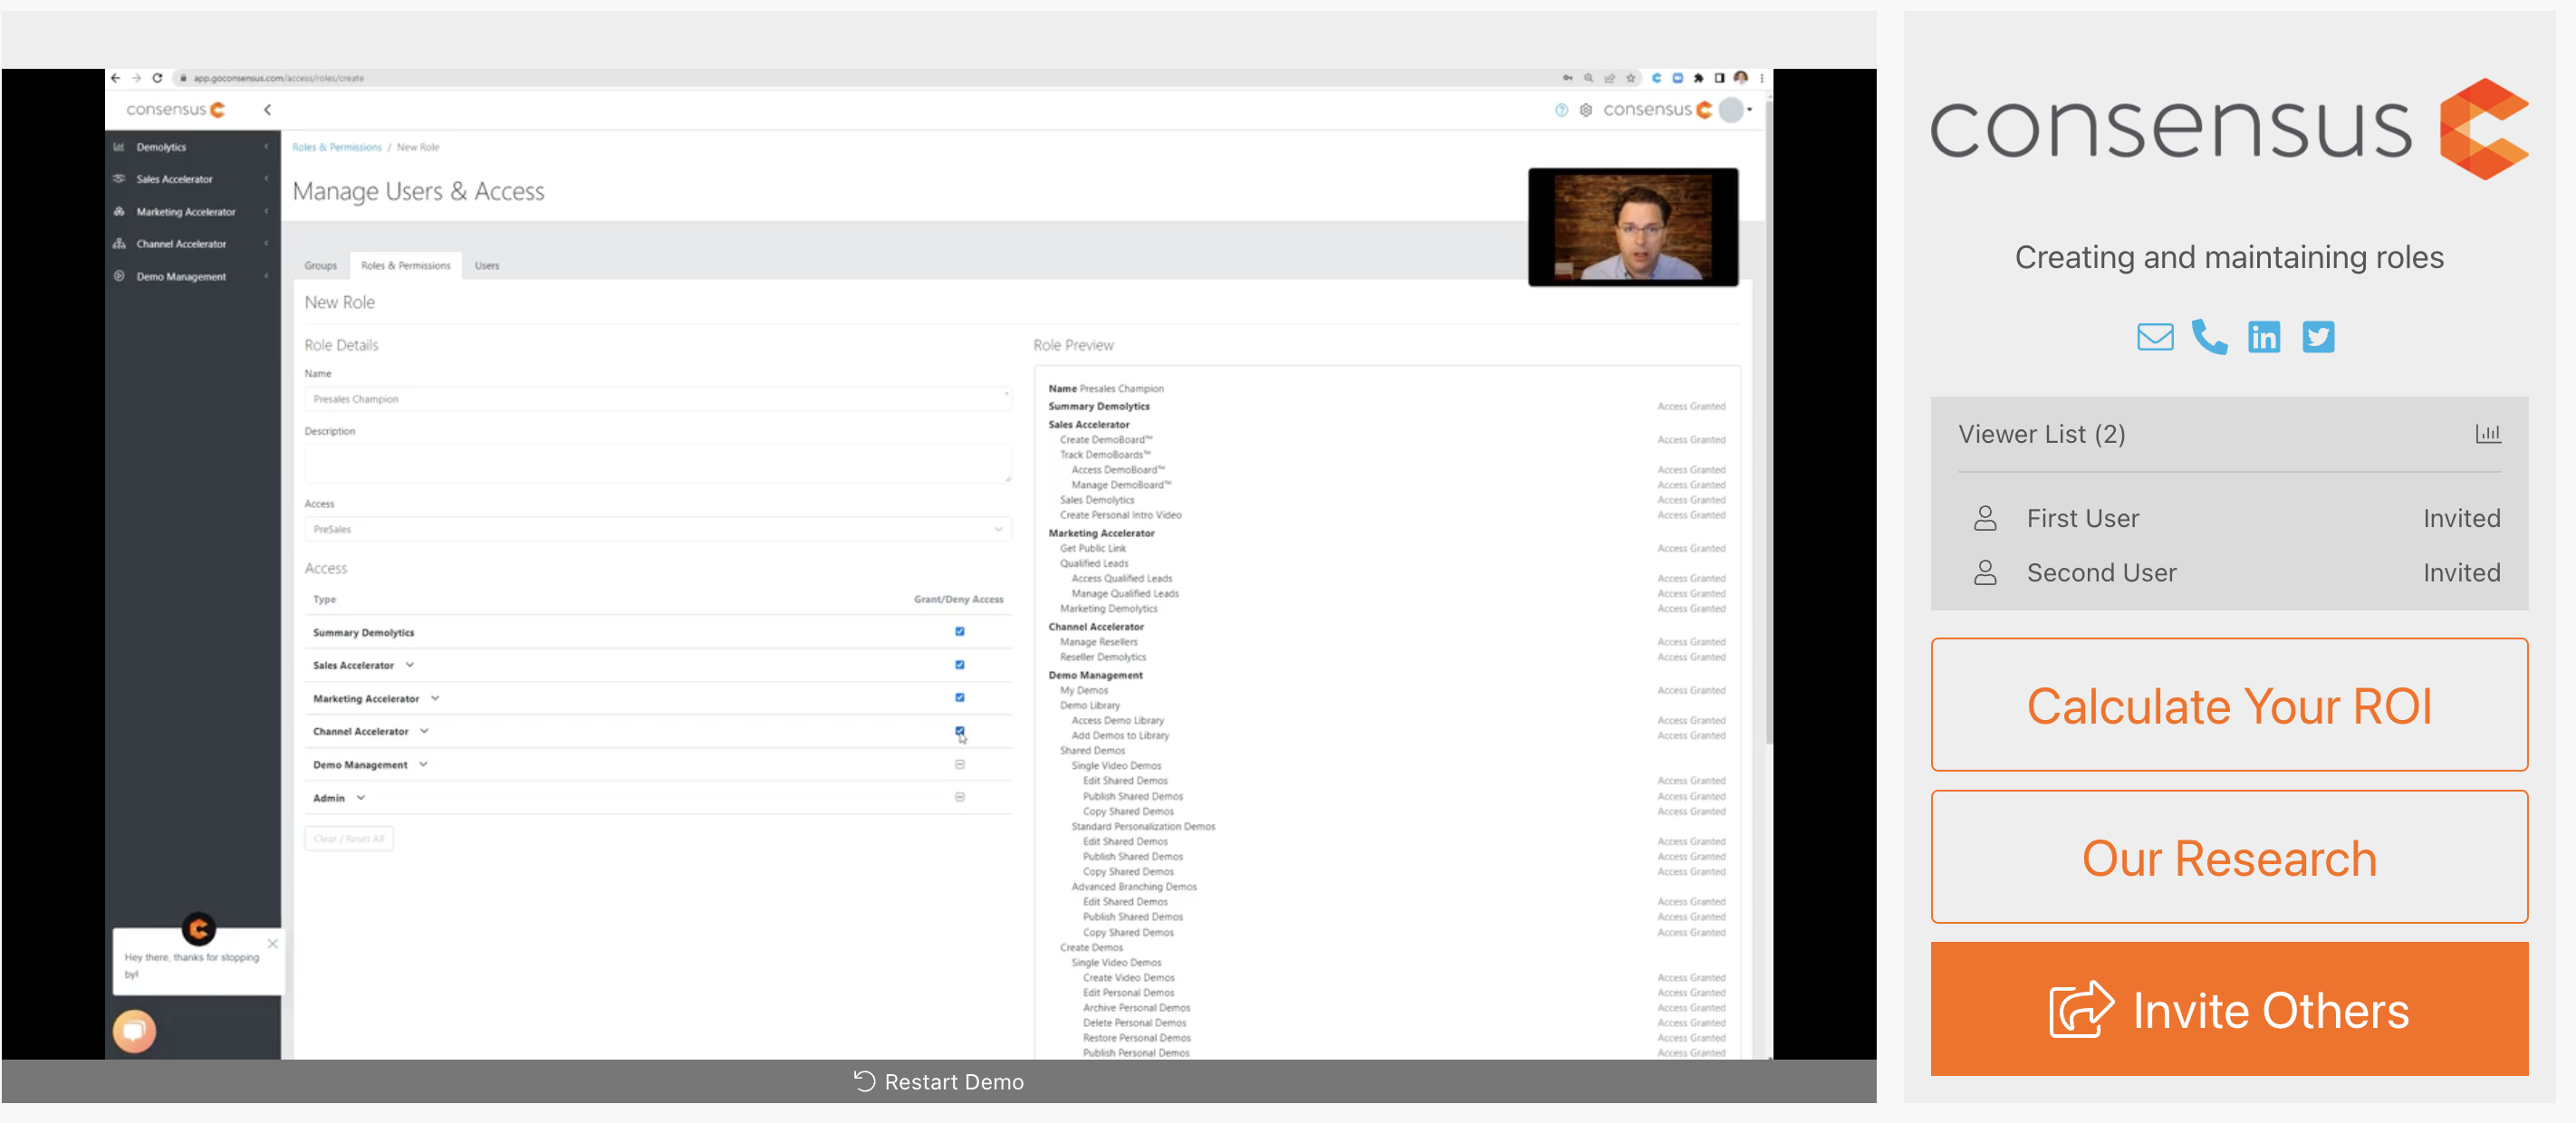Go back with the browser back arrow

tap(116, 78)
